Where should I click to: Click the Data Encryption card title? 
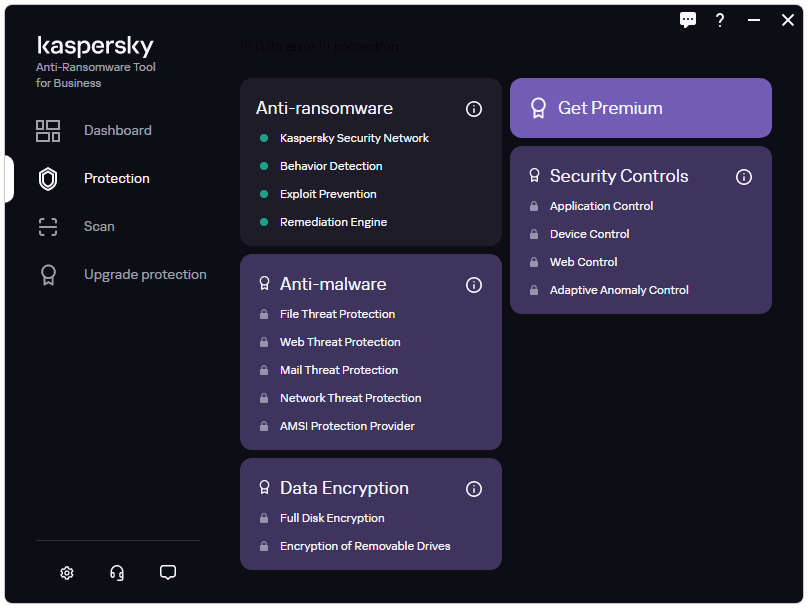tap(344, 488)
